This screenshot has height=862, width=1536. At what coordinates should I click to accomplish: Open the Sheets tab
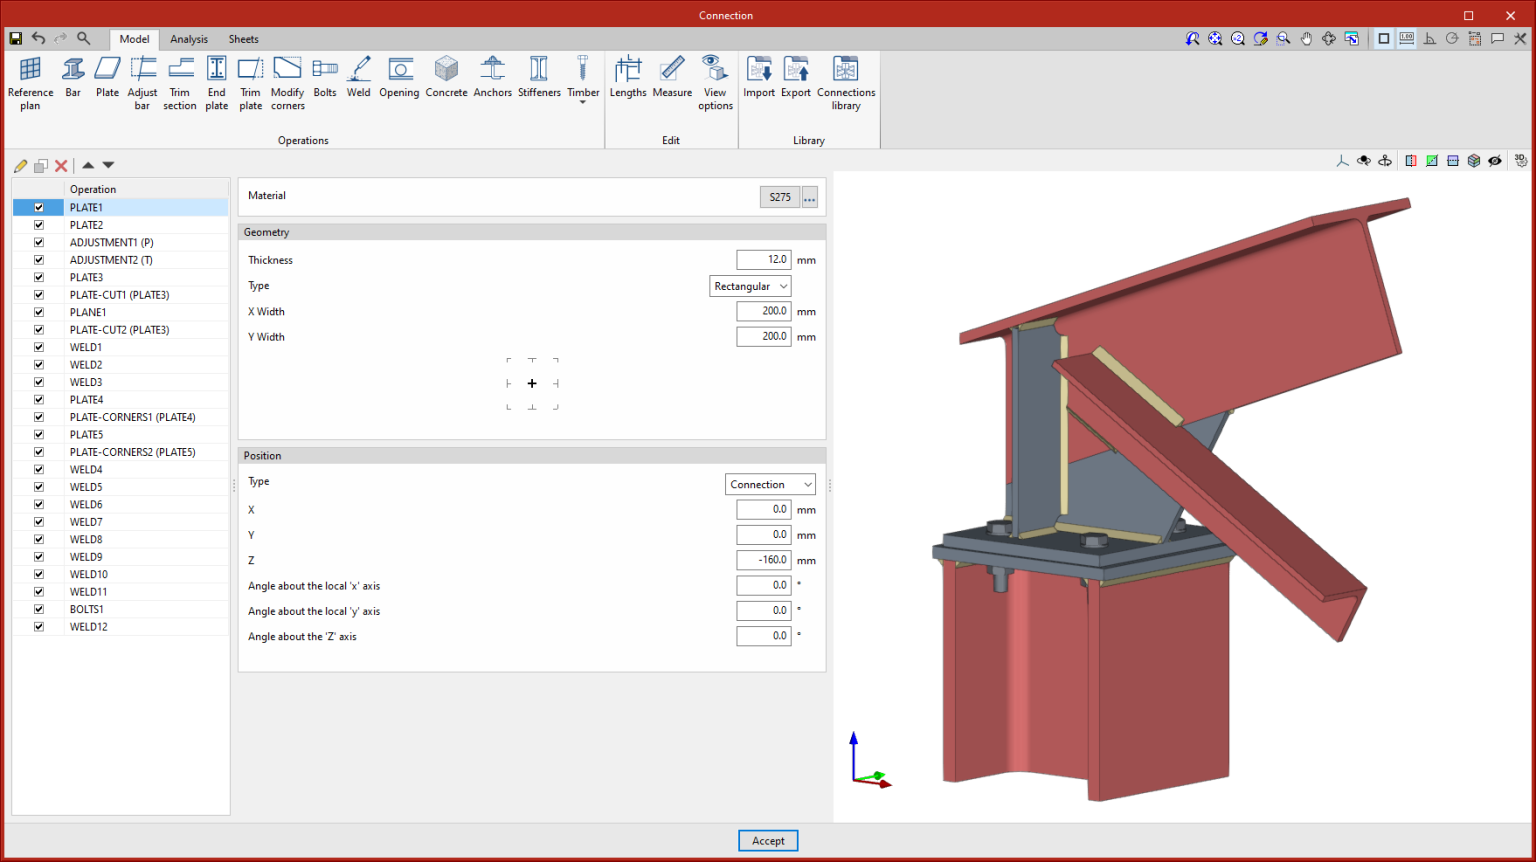point(243,39)
